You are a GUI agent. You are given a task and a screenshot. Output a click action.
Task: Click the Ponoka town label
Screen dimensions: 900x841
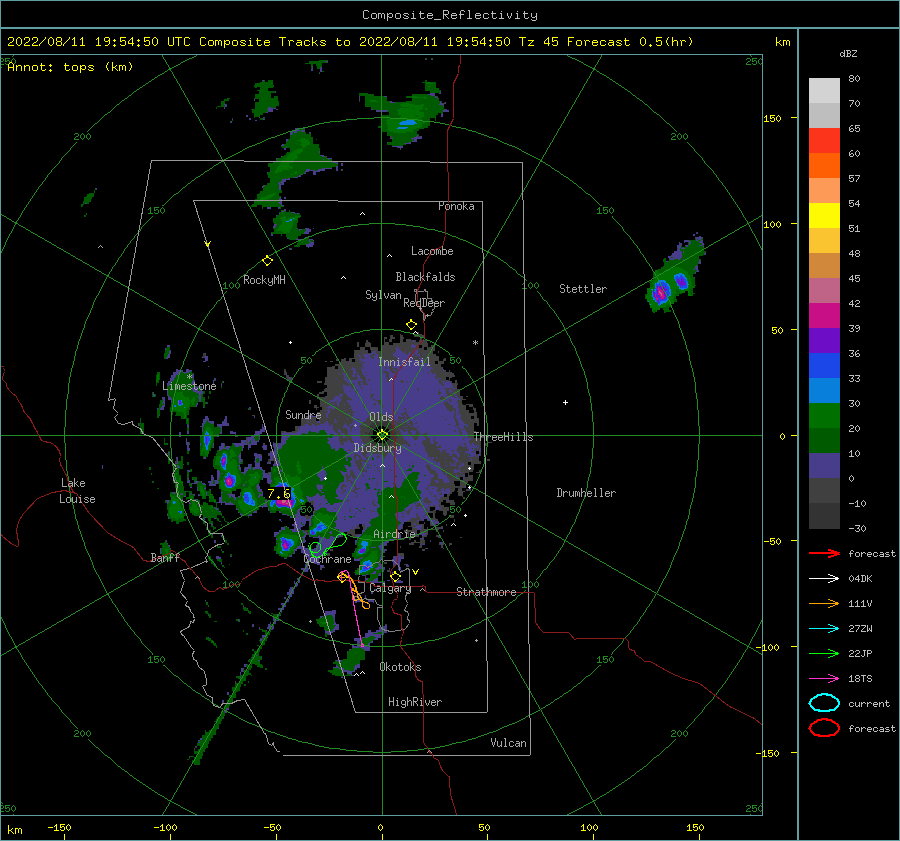(x=456, y=206)
